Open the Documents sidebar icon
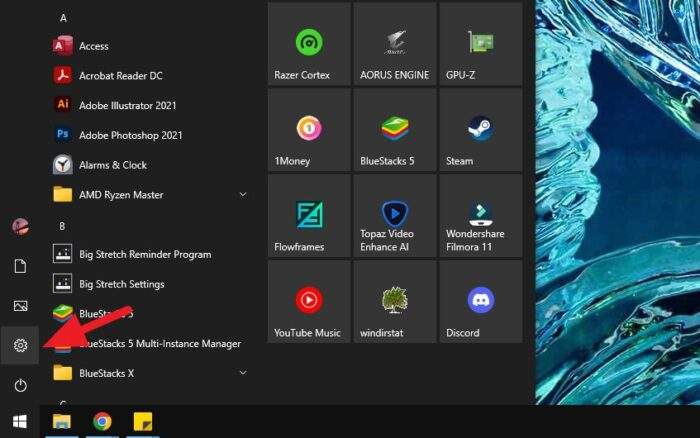700x438 pixels. pos(20,266)
